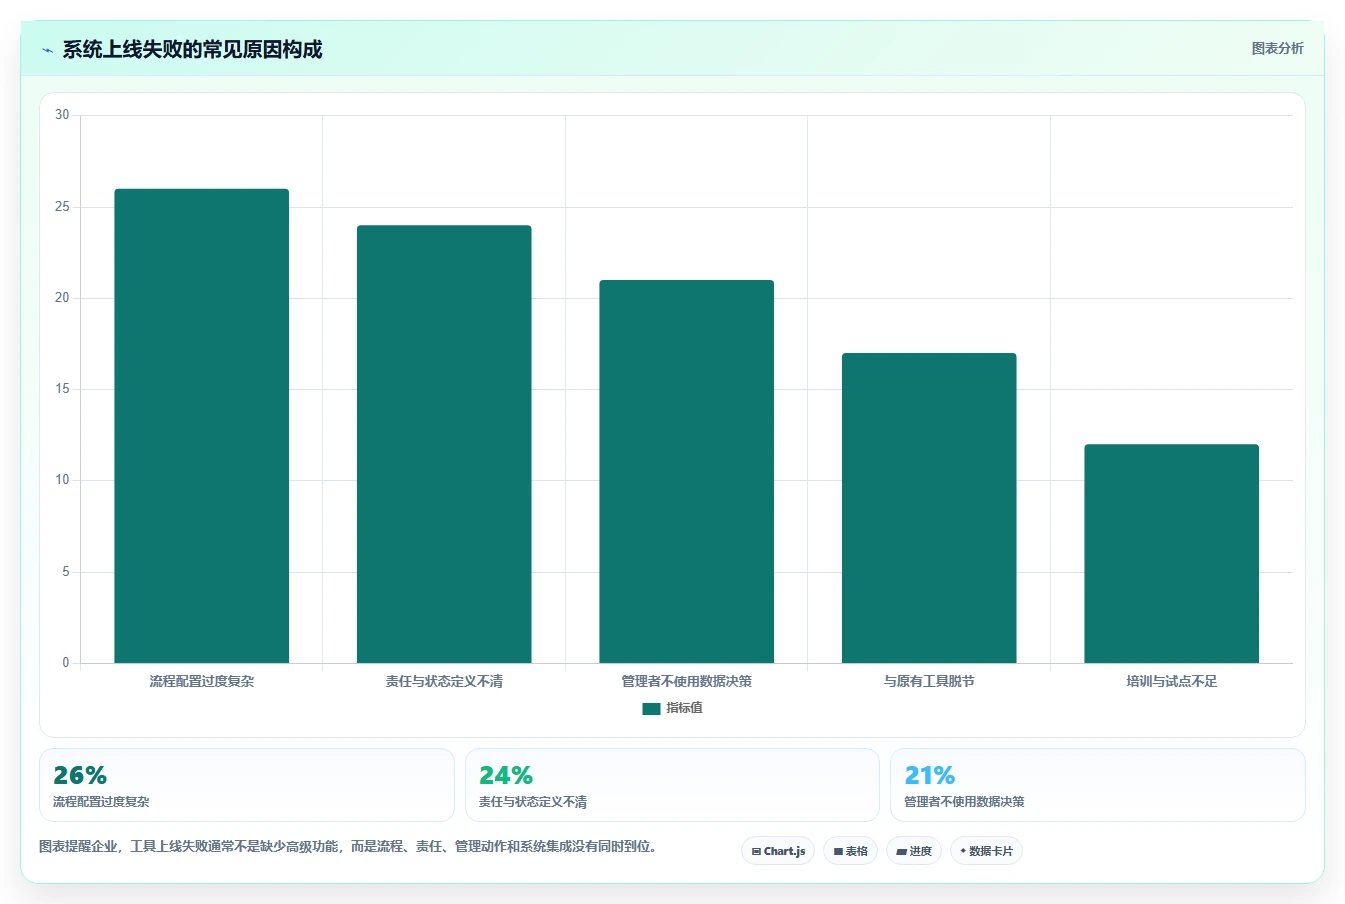
Task: Click x-axis label 与原有工具脱节
Action: coord(929,681)
